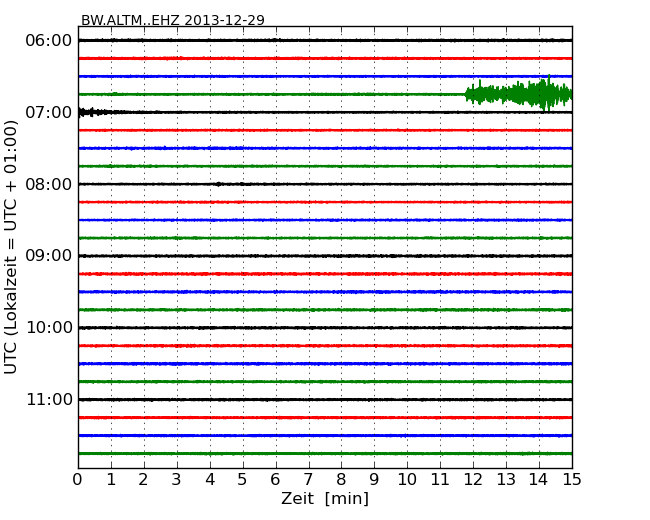The width and height of the screenshot is (650, 520).
Task: Click x-axis tick label 5
Action: 243,480
